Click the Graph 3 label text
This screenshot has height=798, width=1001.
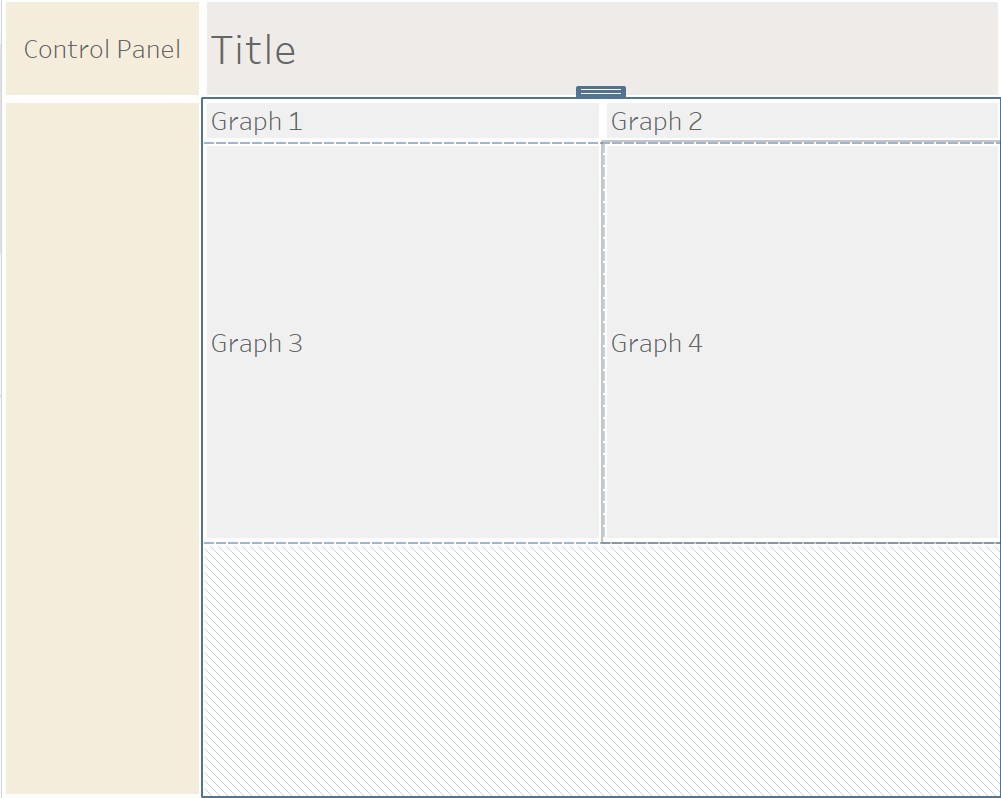[x=256, y=343]
